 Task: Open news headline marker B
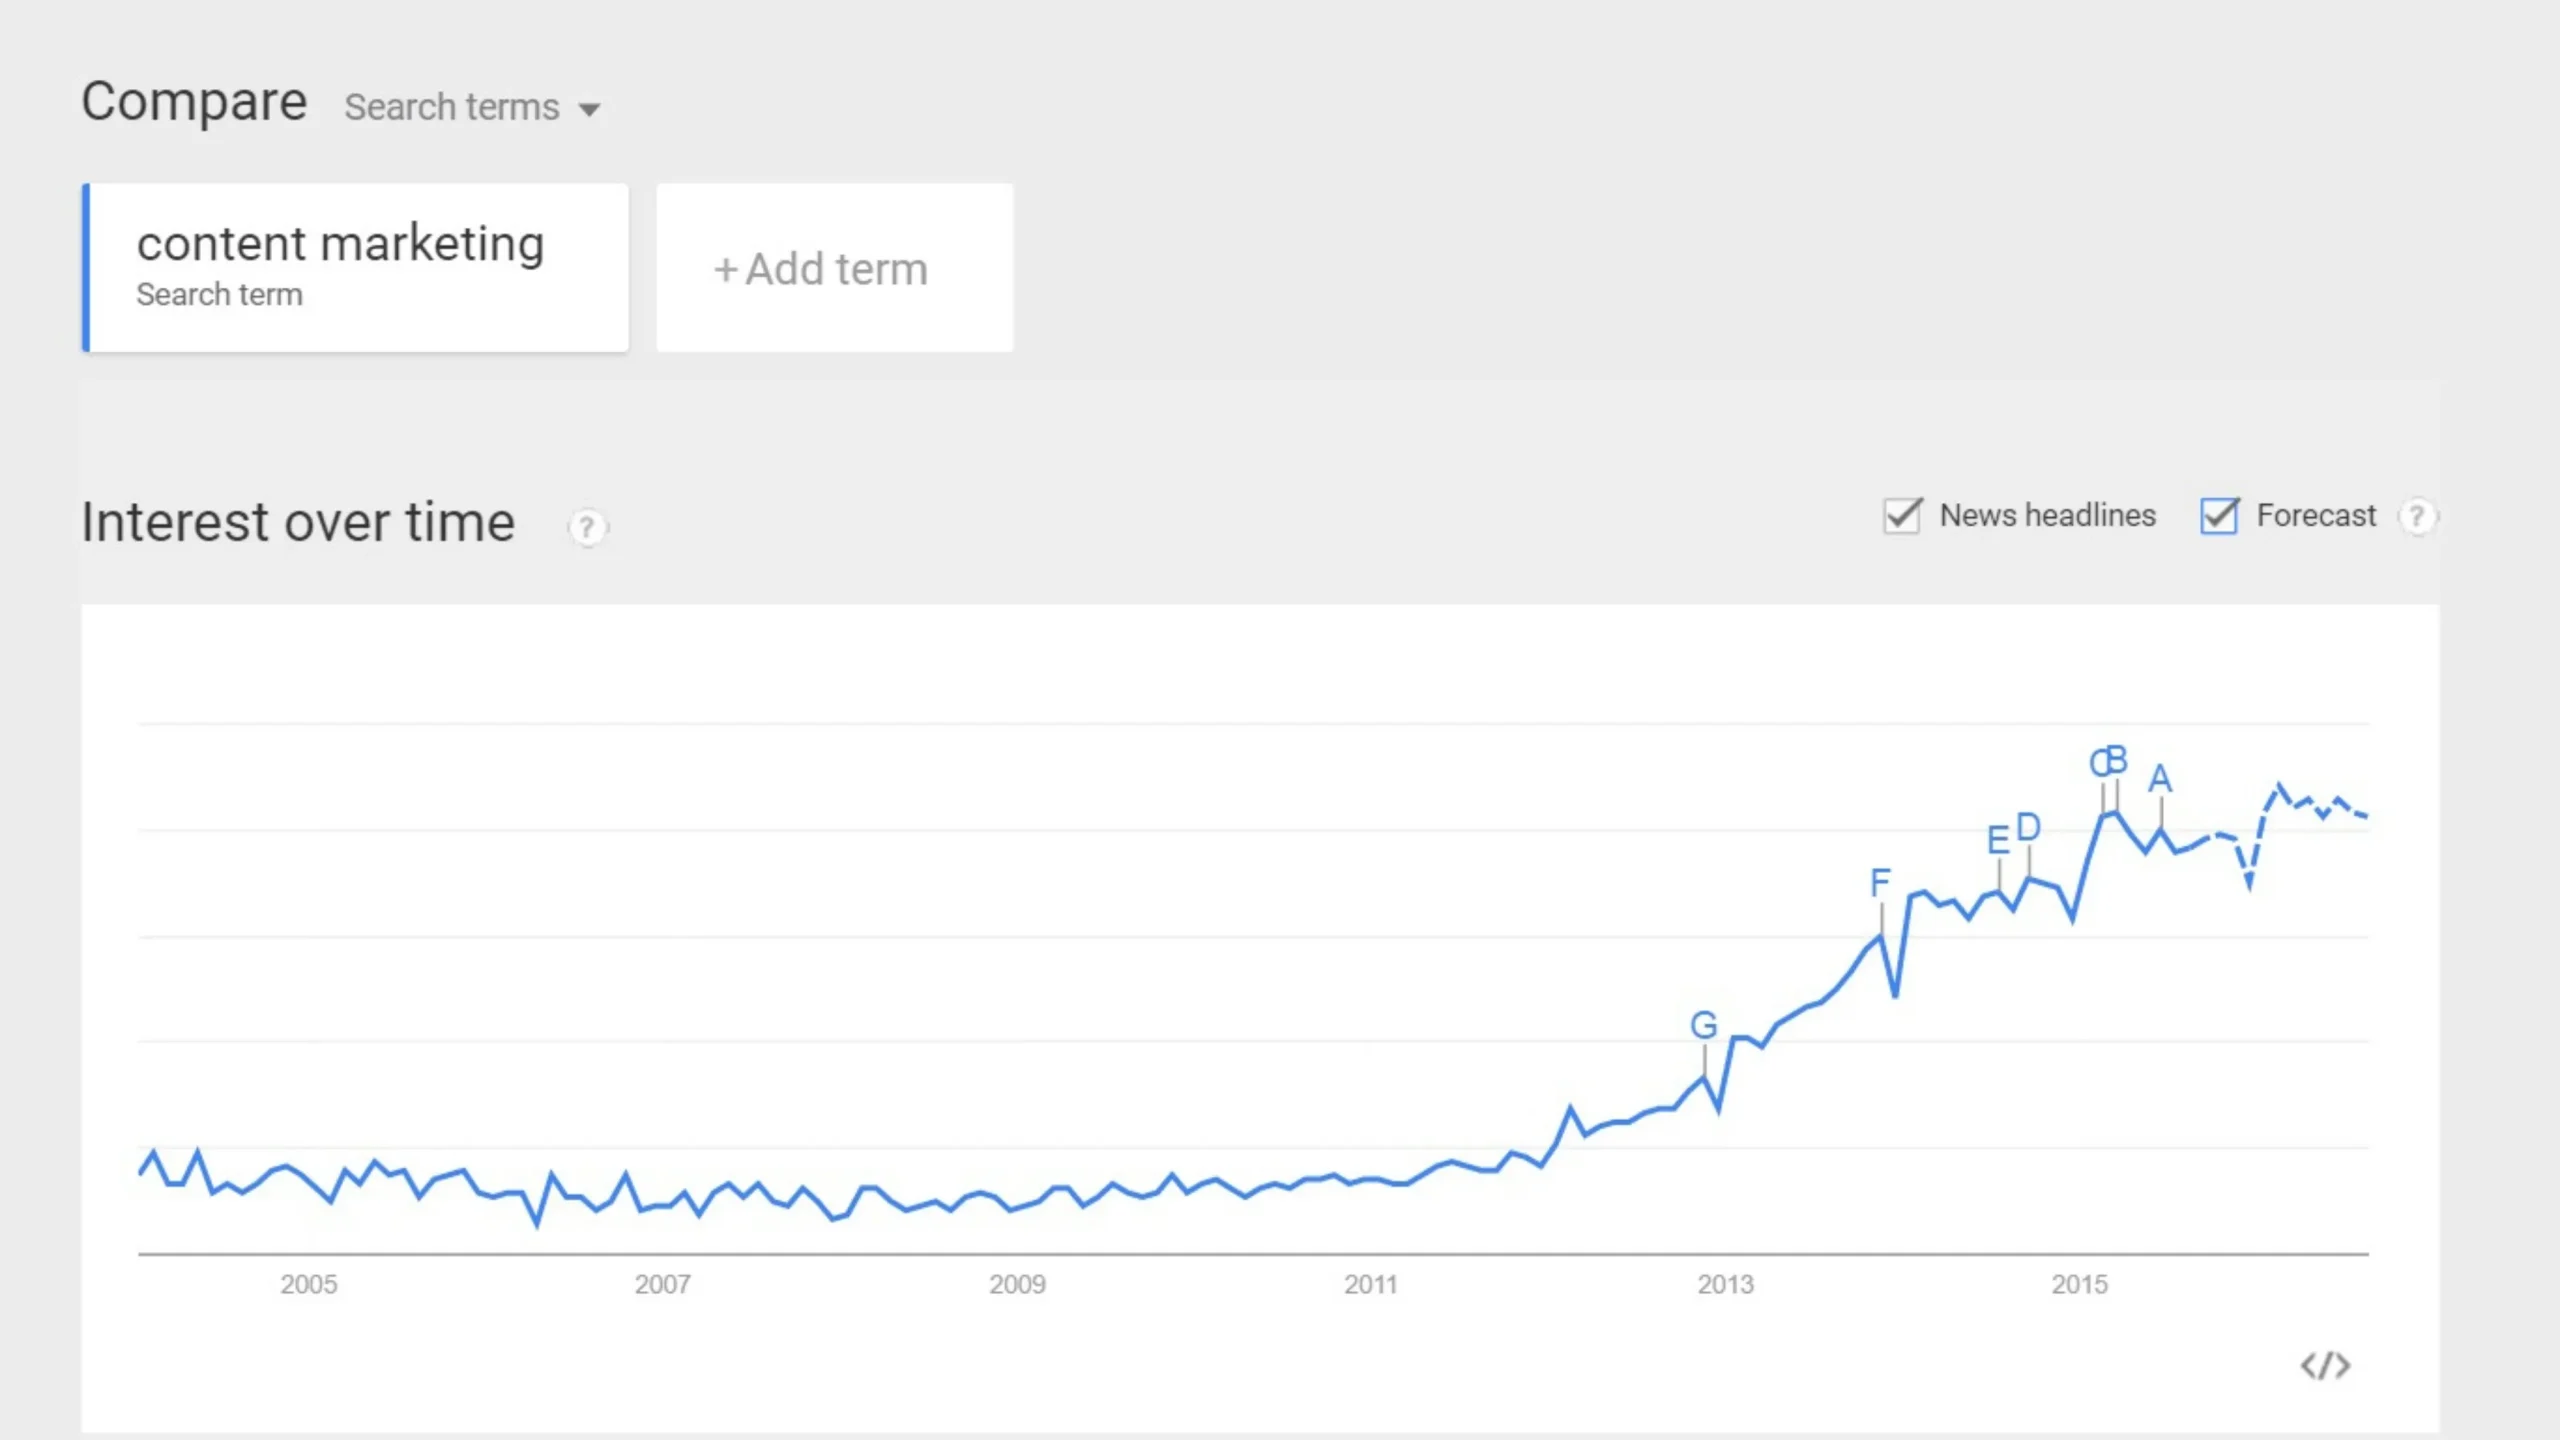click(x=2117, y=760)
